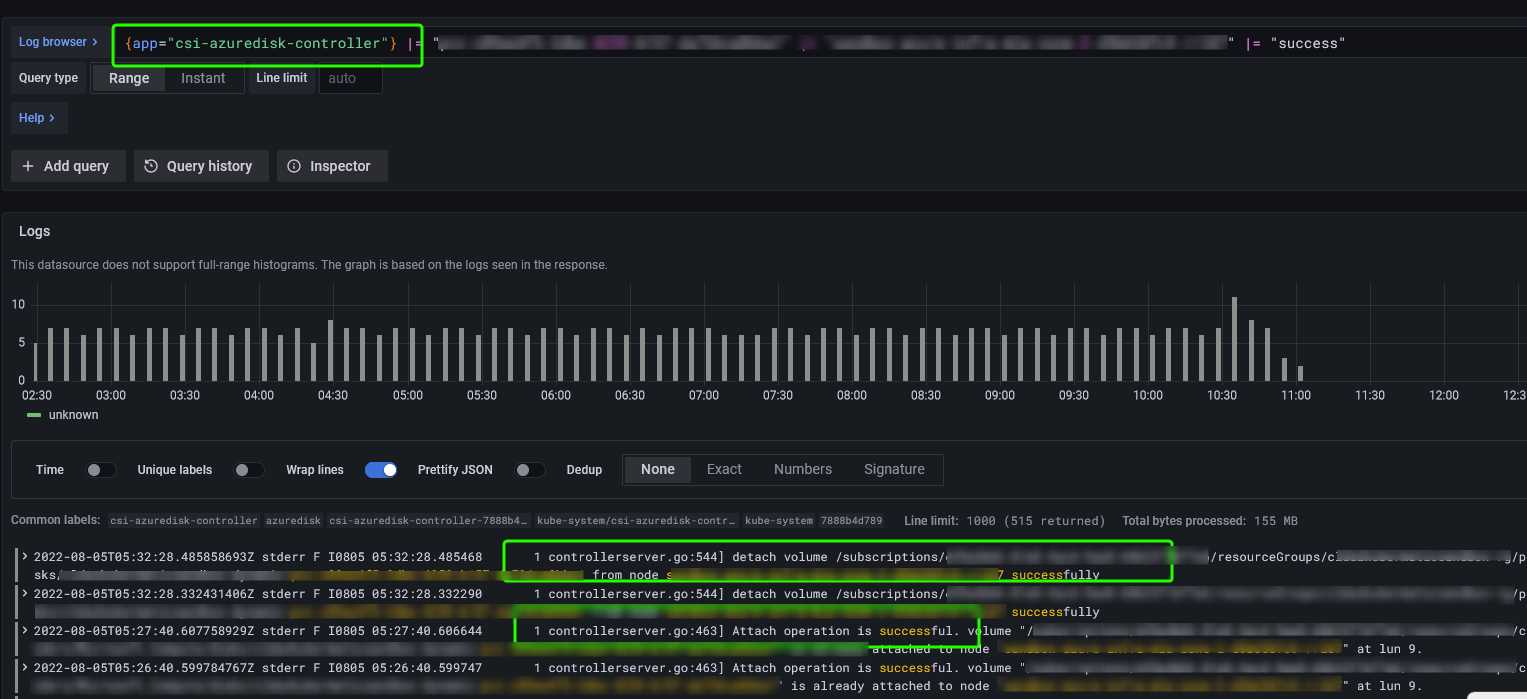The height and width of the screenshot is (699, 1527).
Task: Click the Logs panel title
Action: click(x=34, y=231)
